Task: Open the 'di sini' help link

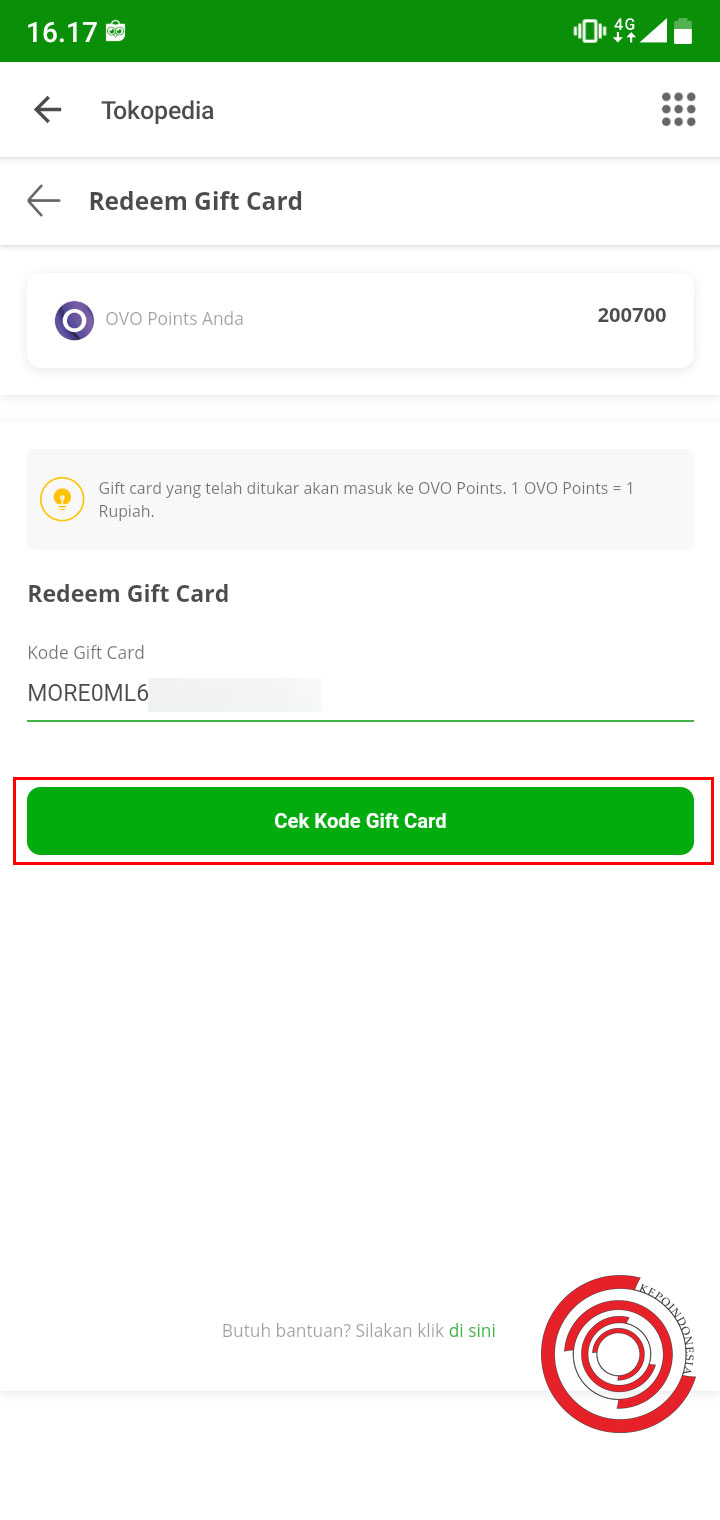Action: [x=471, y=1330]
